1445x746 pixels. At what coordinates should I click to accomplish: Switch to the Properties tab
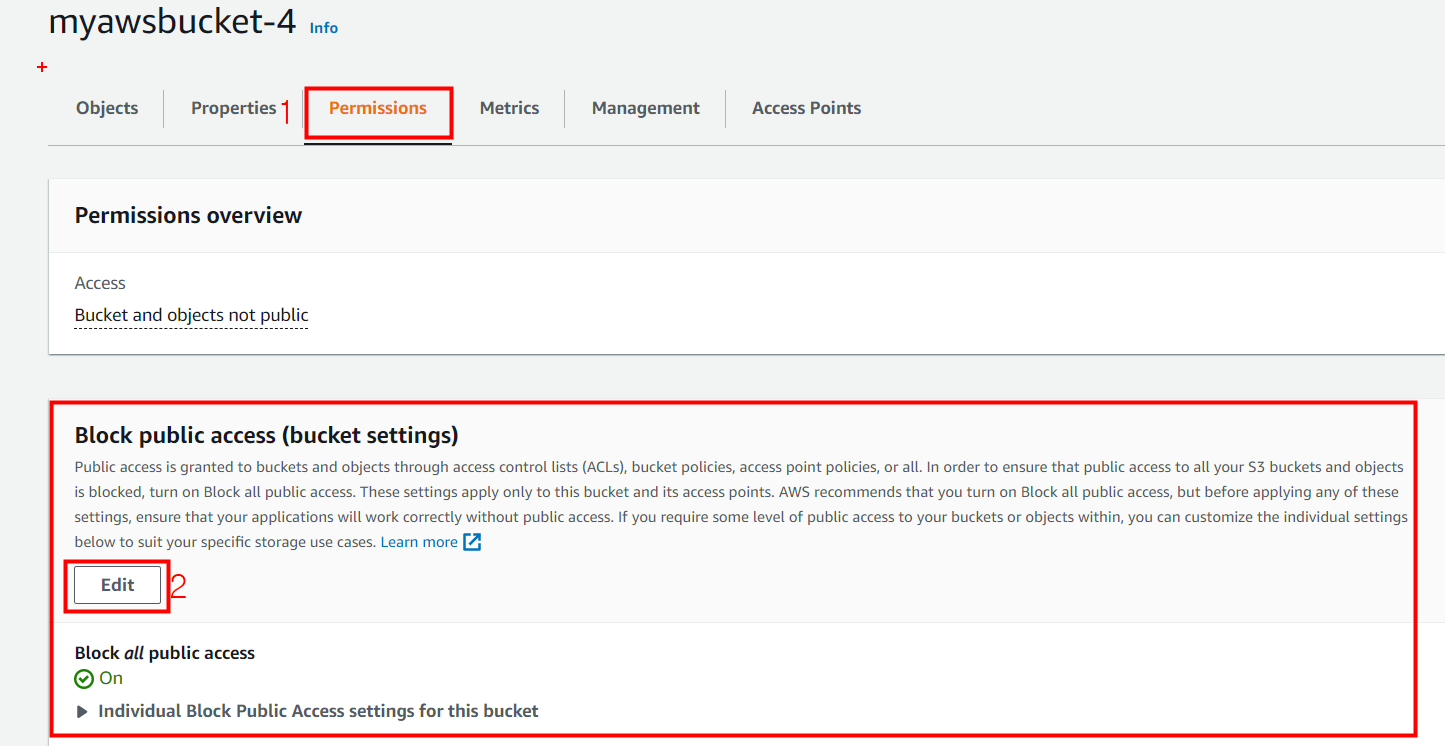tap(234, 108)
